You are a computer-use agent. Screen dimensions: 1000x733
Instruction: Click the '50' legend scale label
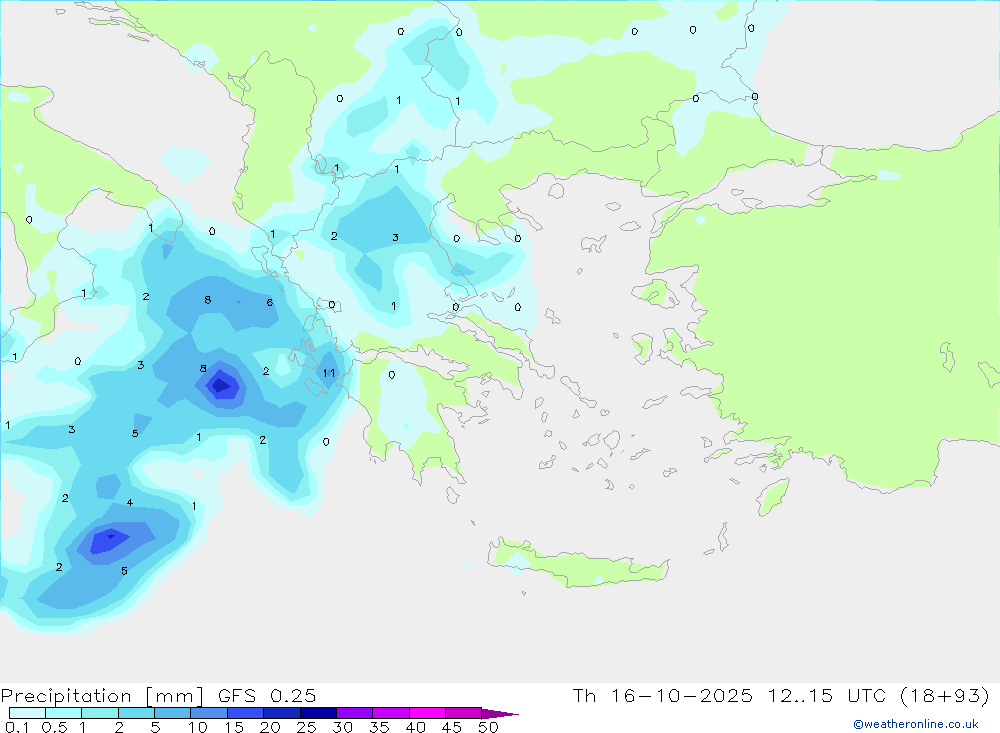(x=488, y=727)
